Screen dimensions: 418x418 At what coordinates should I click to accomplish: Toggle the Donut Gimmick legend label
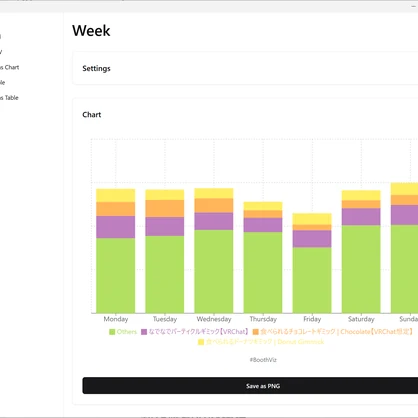tap(265, 342)
